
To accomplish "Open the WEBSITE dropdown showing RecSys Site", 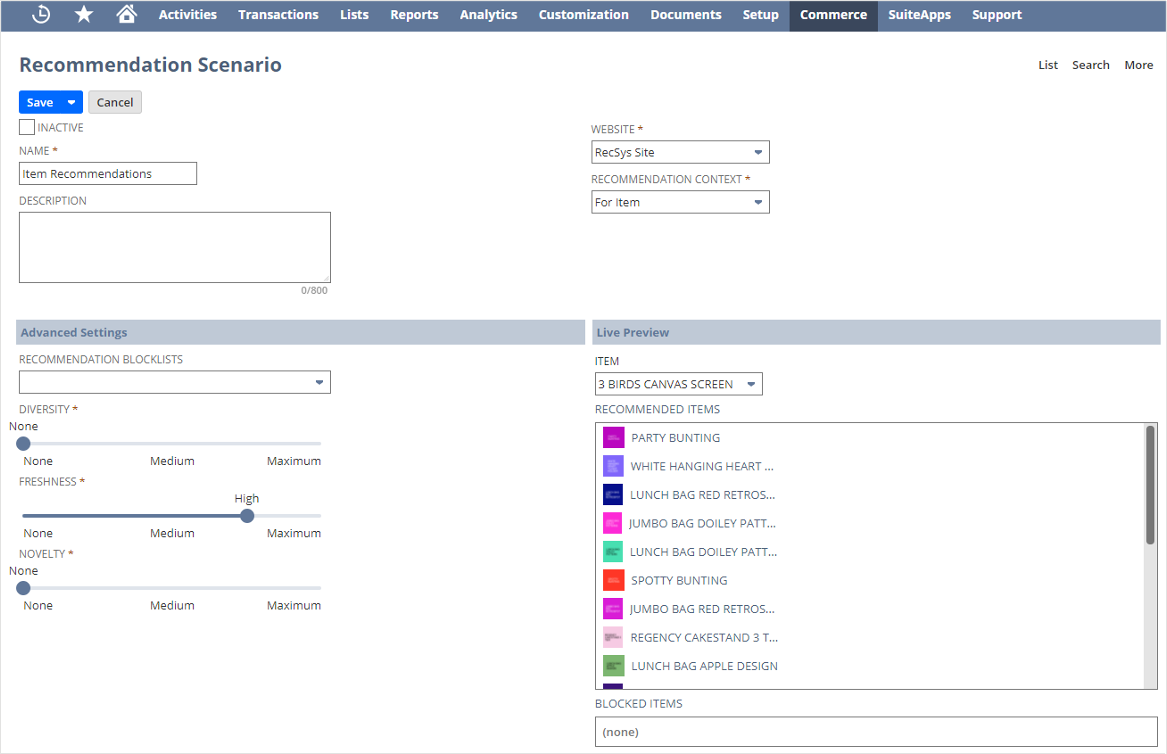I will click(x=680, y=152).
